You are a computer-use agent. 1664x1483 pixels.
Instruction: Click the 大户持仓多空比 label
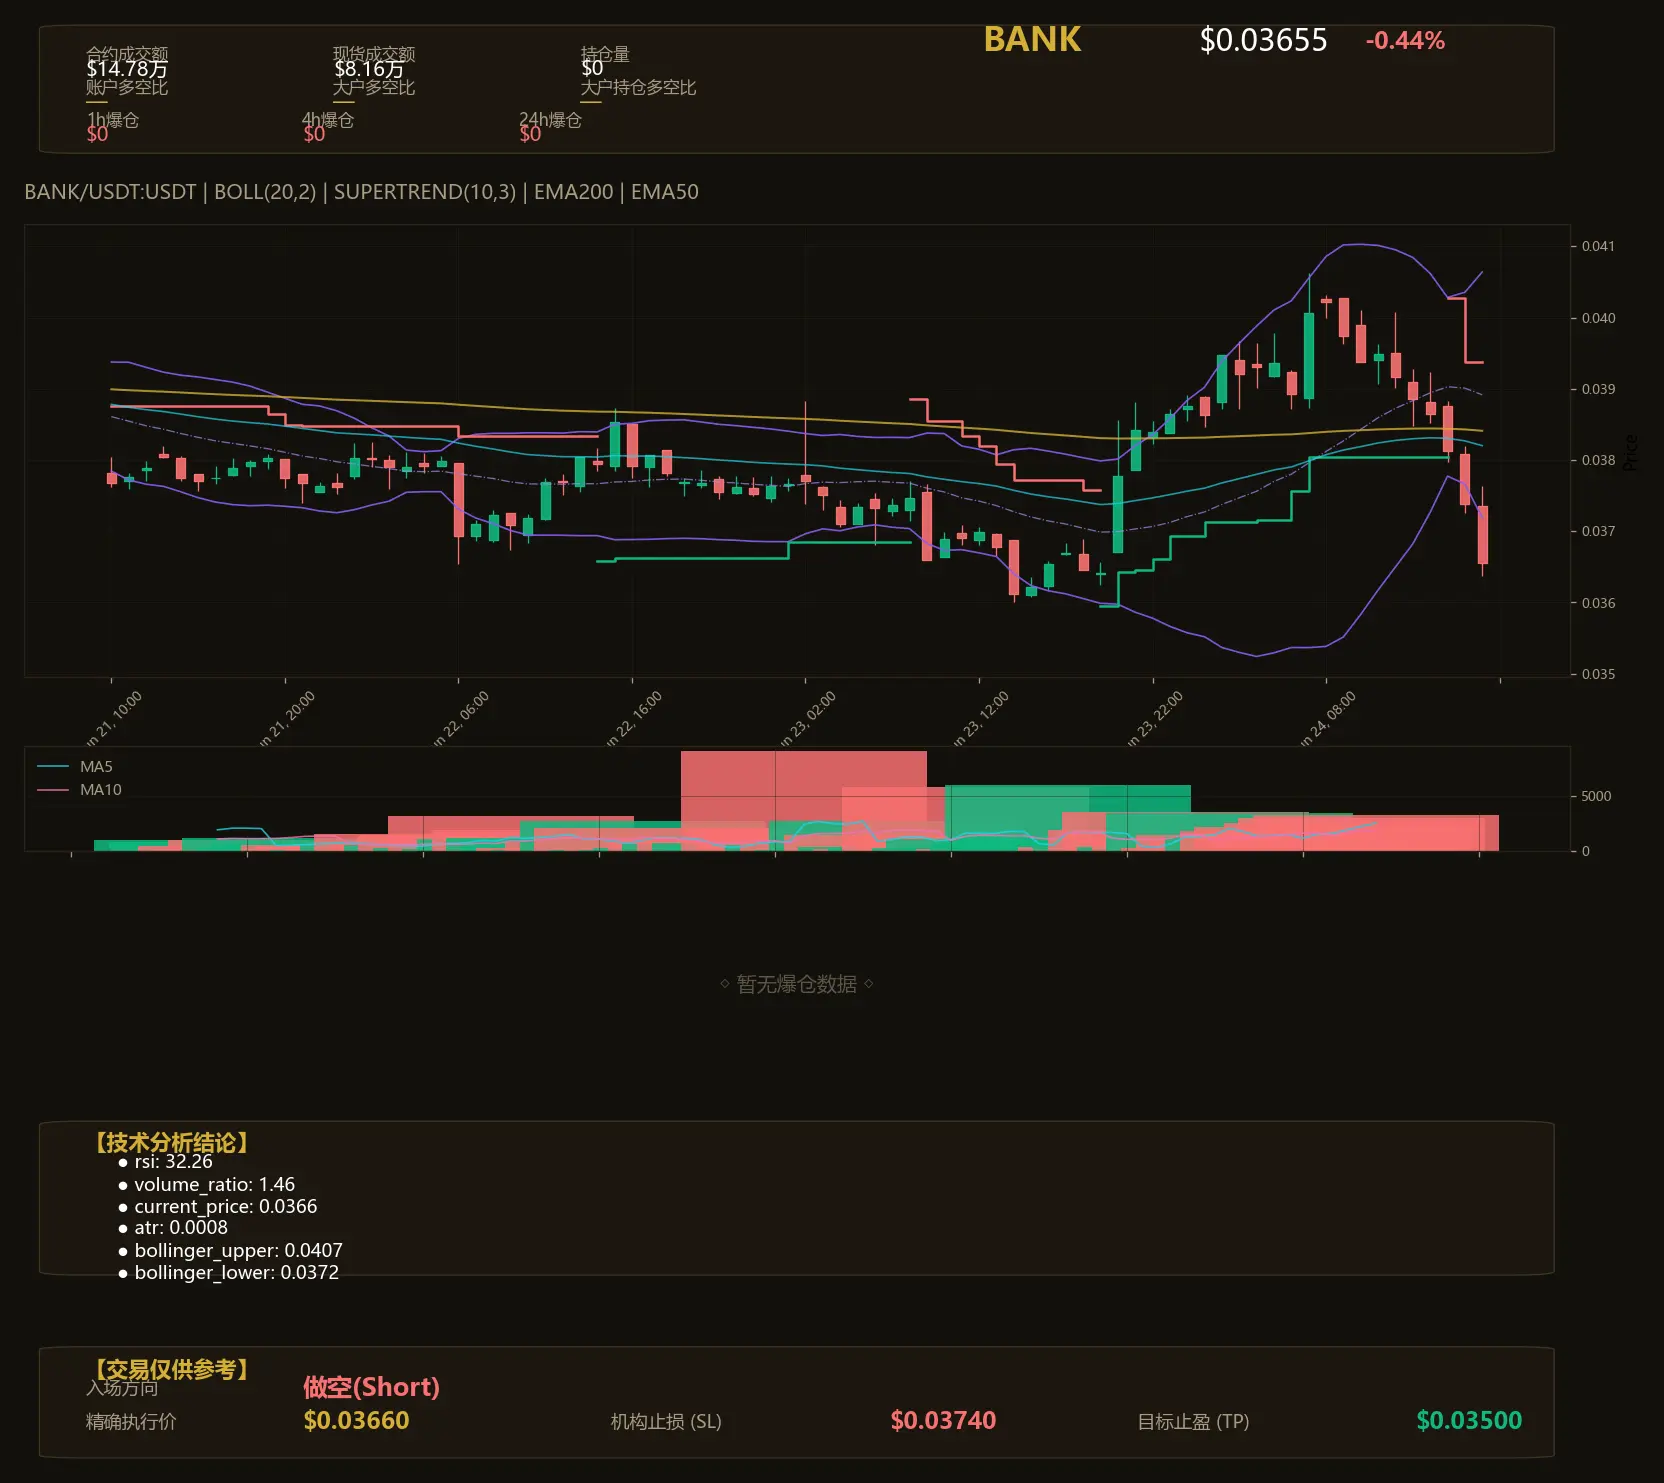coord(638,87)
